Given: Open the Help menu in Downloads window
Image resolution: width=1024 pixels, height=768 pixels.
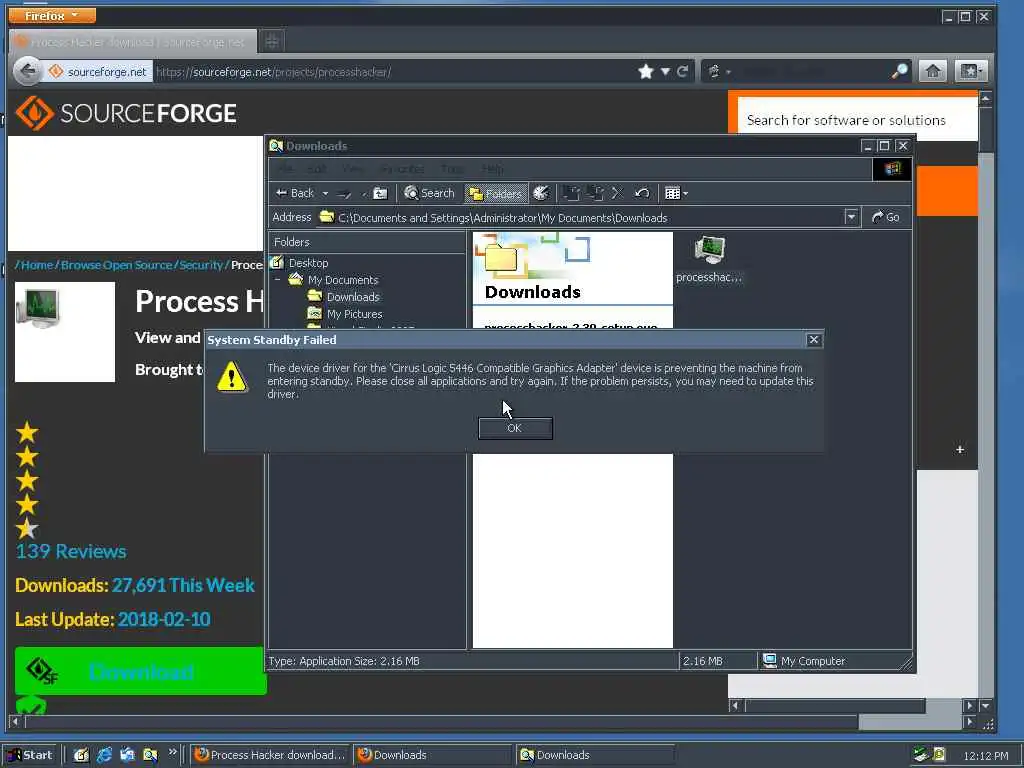Looking at the screenshot, I should click(x=492, y=169).
